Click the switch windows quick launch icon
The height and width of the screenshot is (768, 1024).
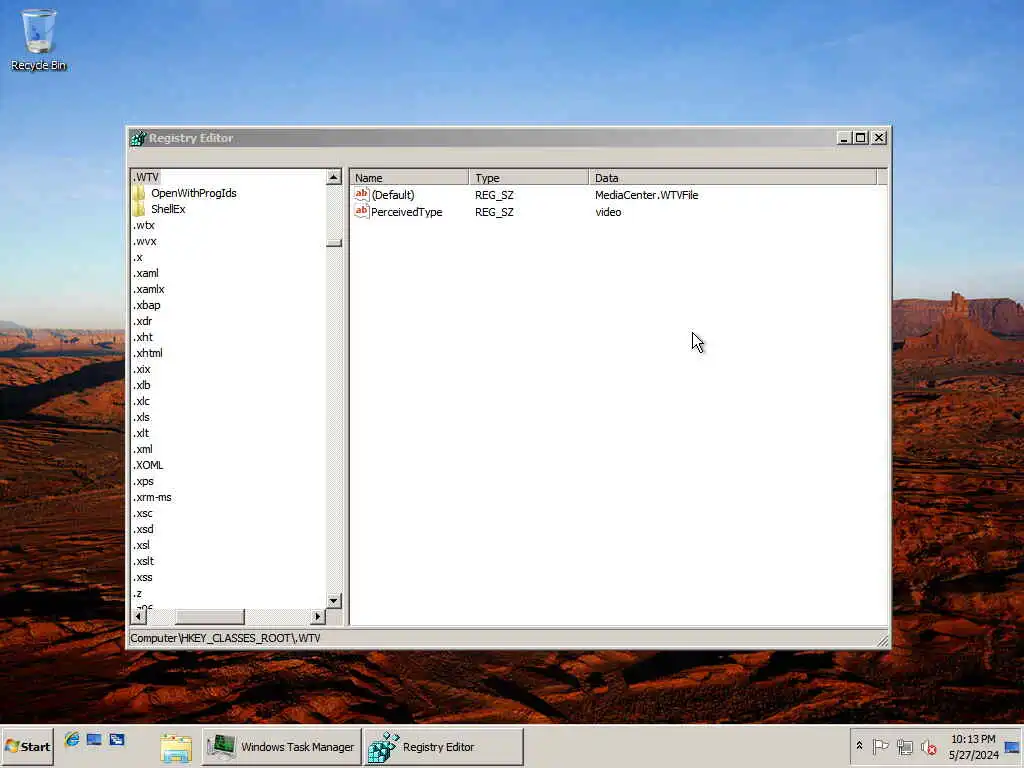click(117, 739)
